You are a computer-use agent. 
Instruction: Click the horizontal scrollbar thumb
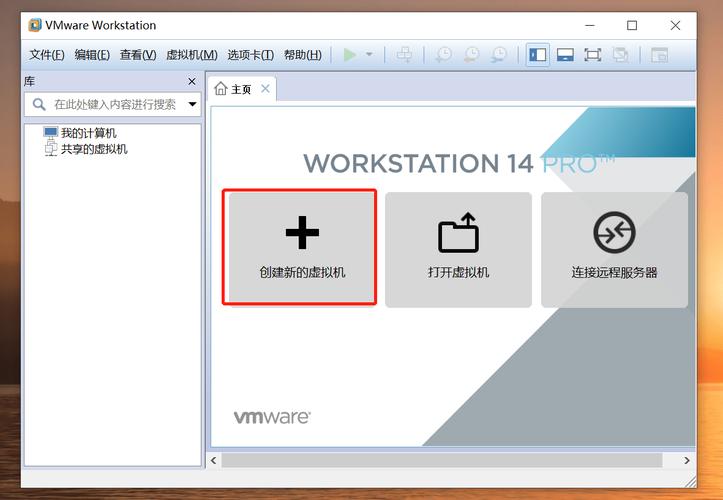point(442,460)
